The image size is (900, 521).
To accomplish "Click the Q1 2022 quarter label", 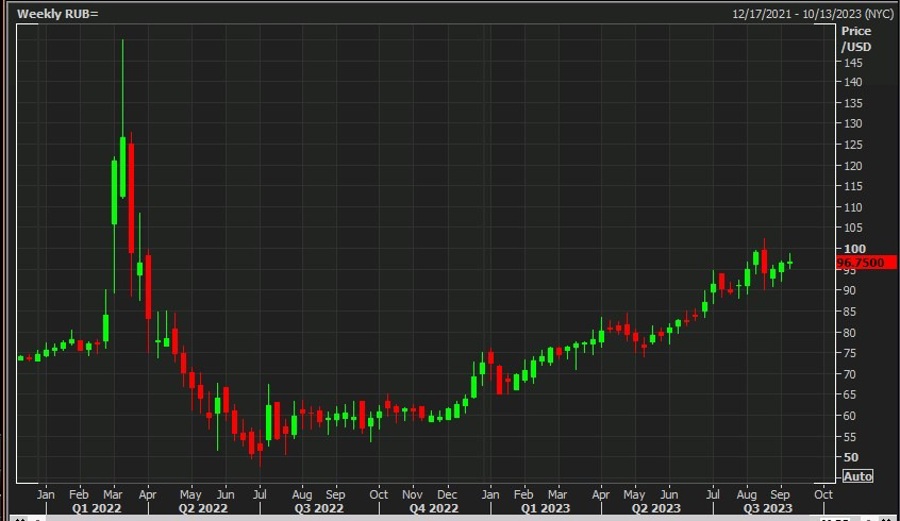I will [96, 508].
